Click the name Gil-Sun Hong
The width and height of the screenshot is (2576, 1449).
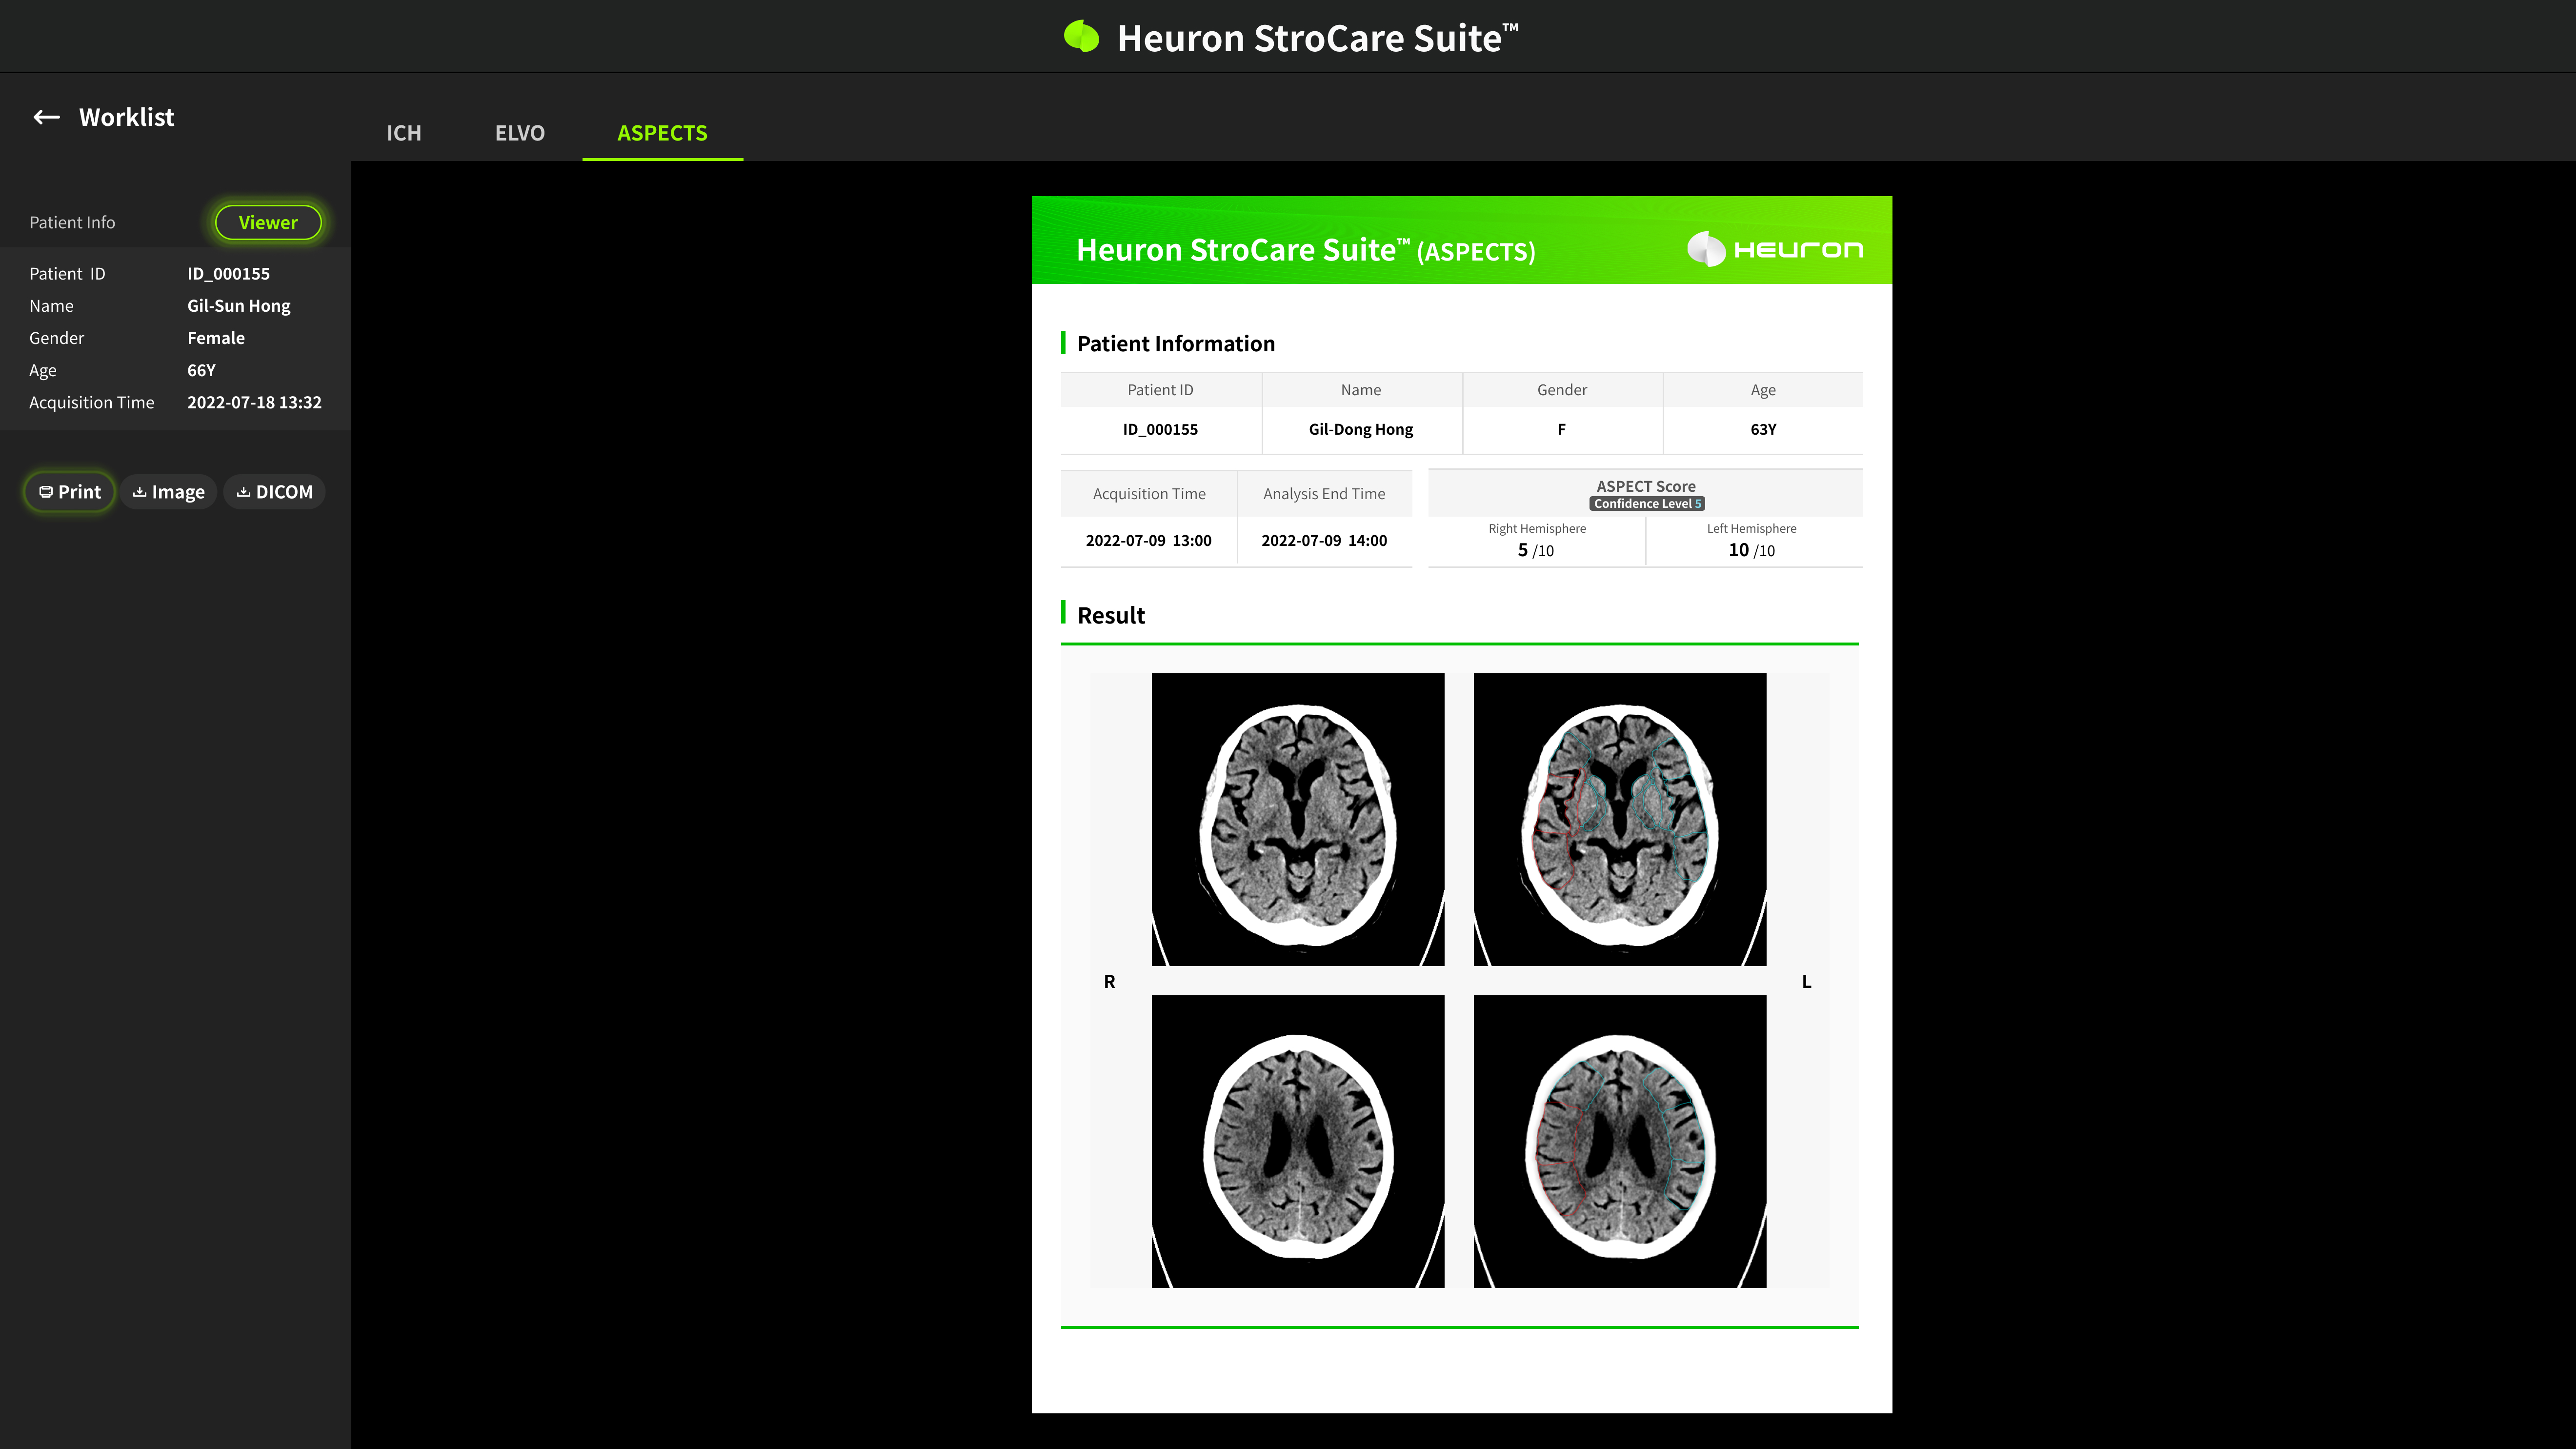[239, 306]
